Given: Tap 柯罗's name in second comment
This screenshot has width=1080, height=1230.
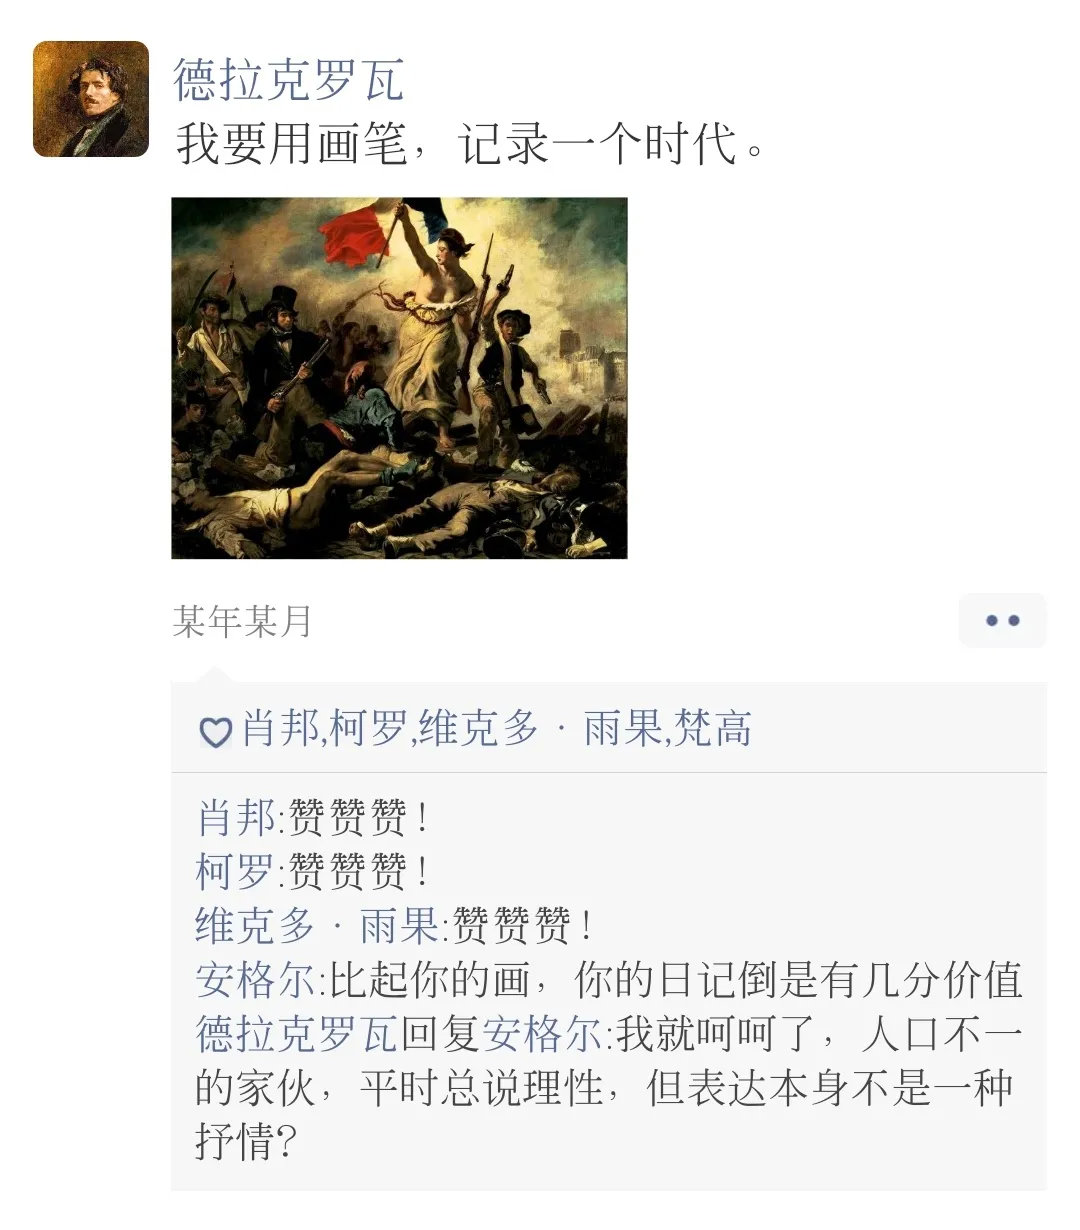Looking at the screenshot, I should click(235, 872).
